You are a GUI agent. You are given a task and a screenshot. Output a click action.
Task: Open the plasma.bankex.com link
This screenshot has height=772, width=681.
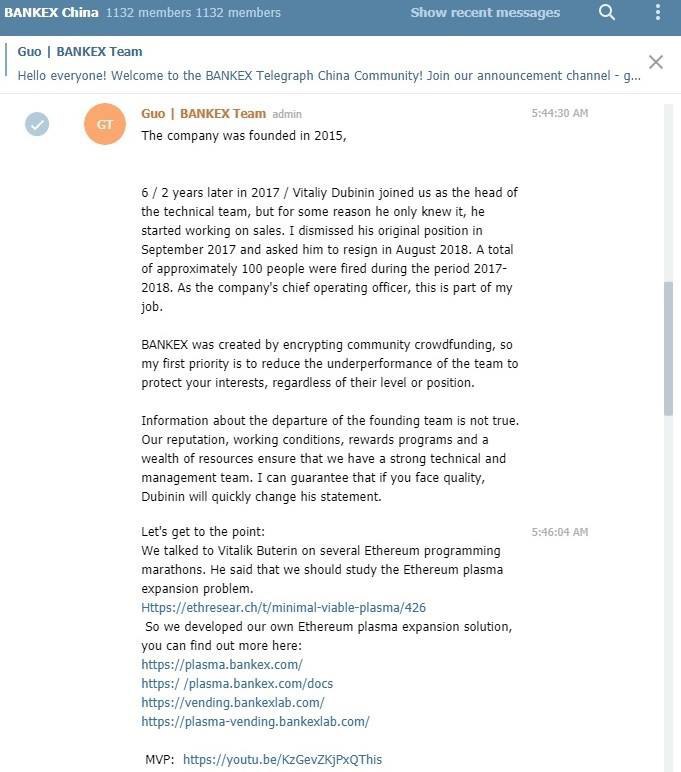222,664
